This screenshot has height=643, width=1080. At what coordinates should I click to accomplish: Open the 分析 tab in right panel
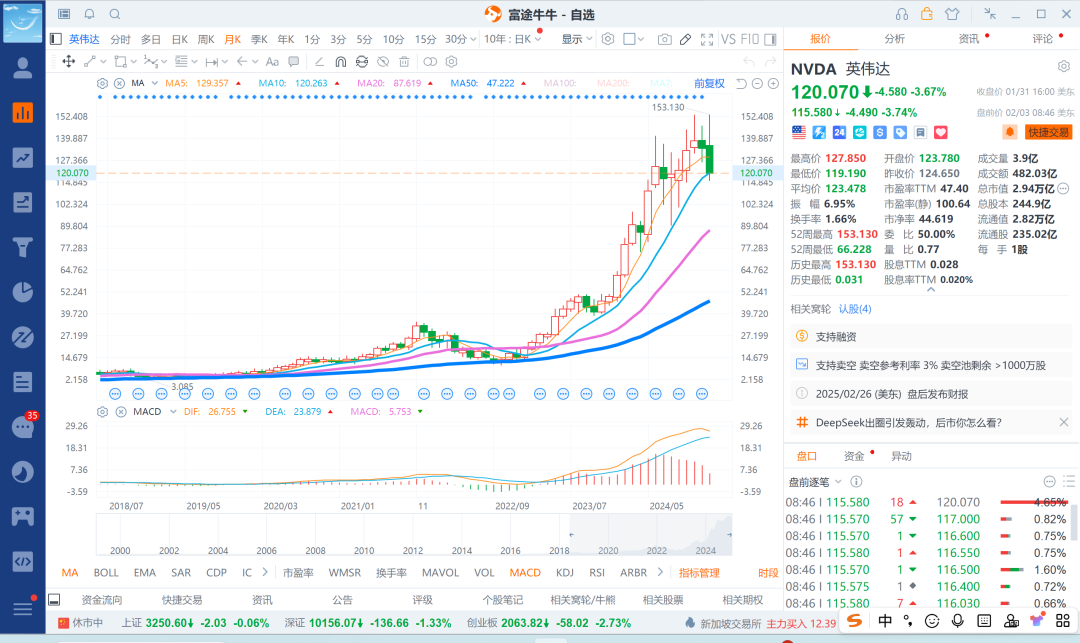point(894,39)
